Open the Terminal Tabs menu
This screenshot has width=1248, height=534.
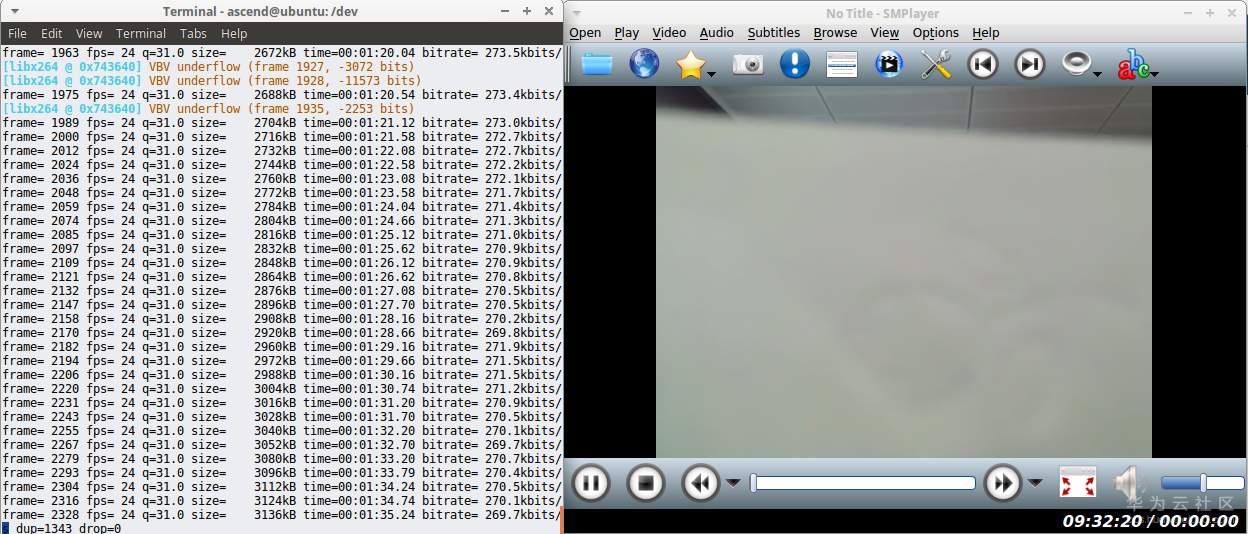pos(194,33)
